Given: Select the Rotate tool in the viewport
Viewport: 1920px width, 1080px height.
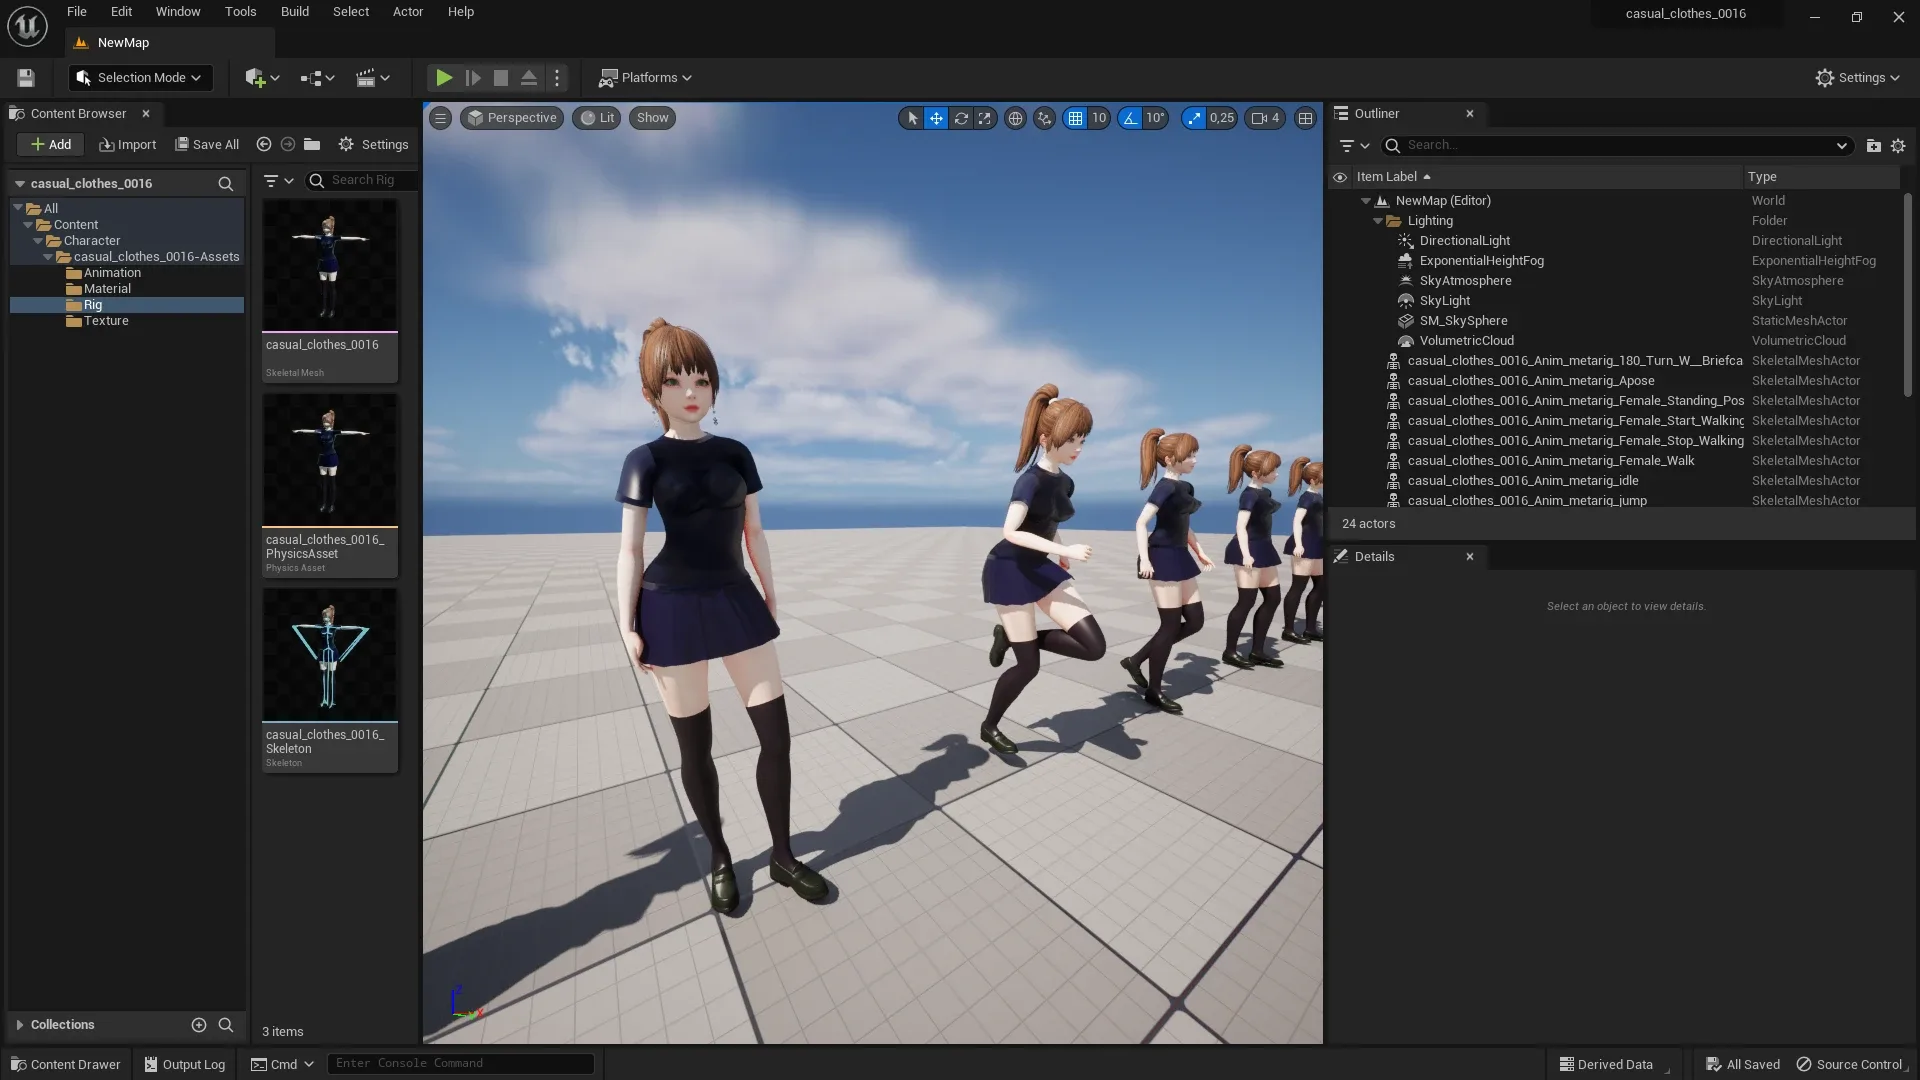Looking at the screenshot, I should pyautogui.click(x=961, y=118).
